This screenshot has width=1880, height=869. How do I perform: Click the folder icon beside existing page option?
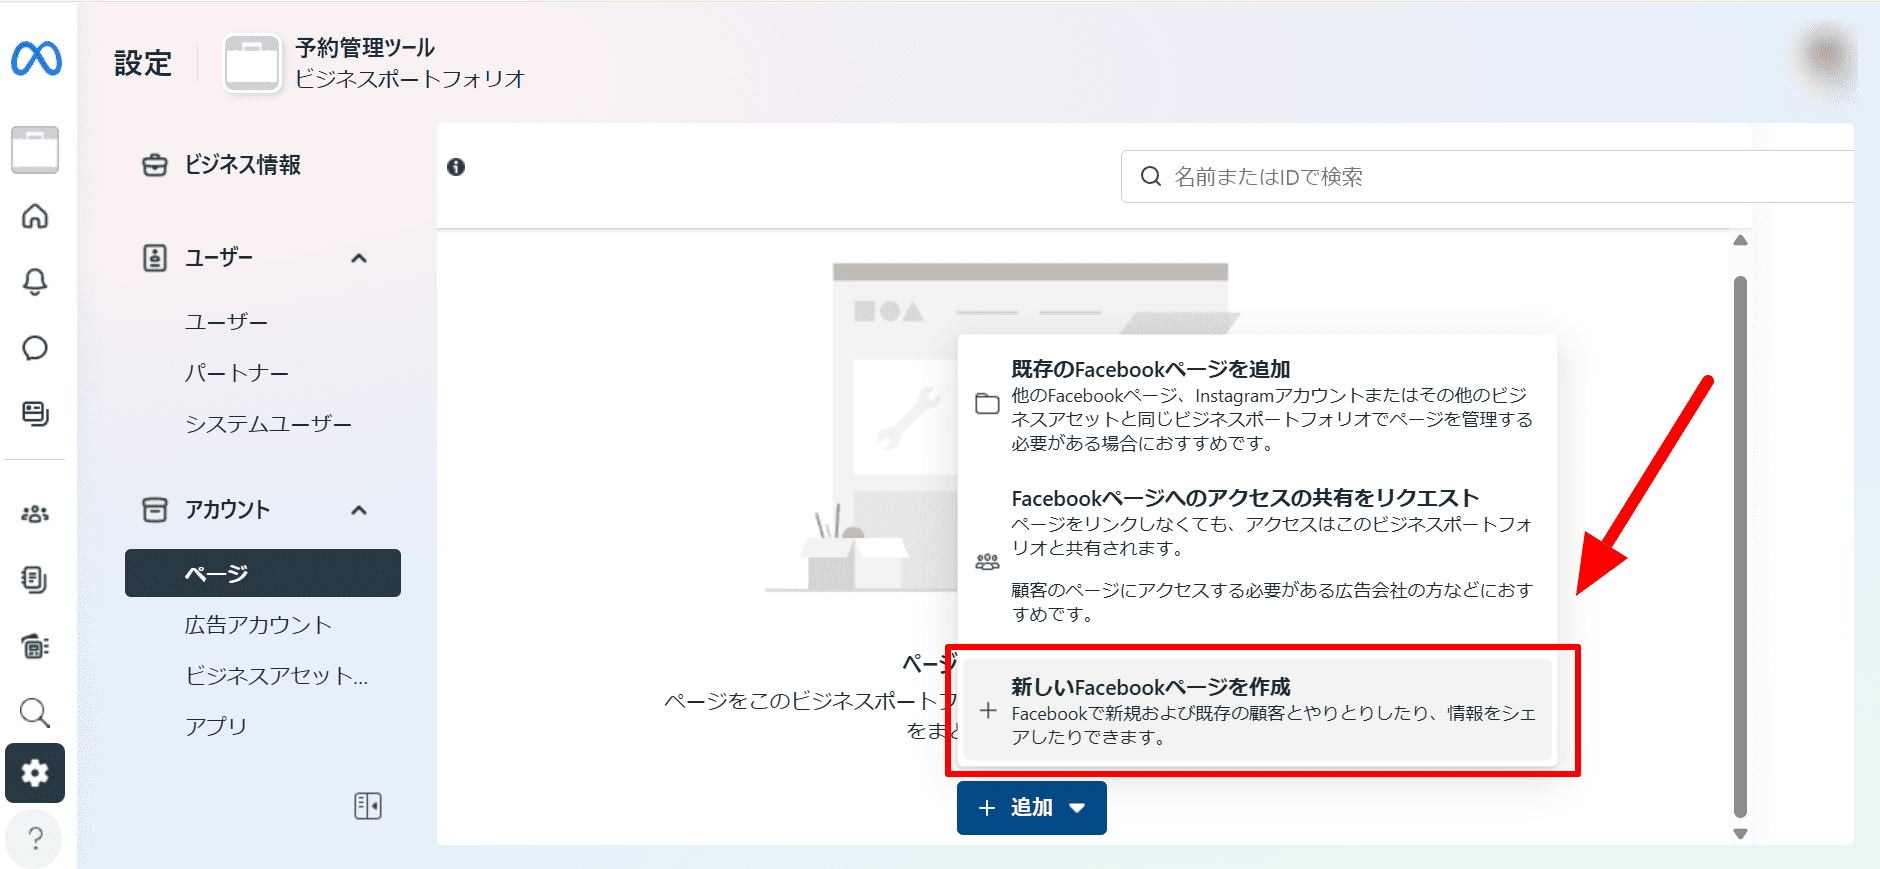[x=987, y=404]
